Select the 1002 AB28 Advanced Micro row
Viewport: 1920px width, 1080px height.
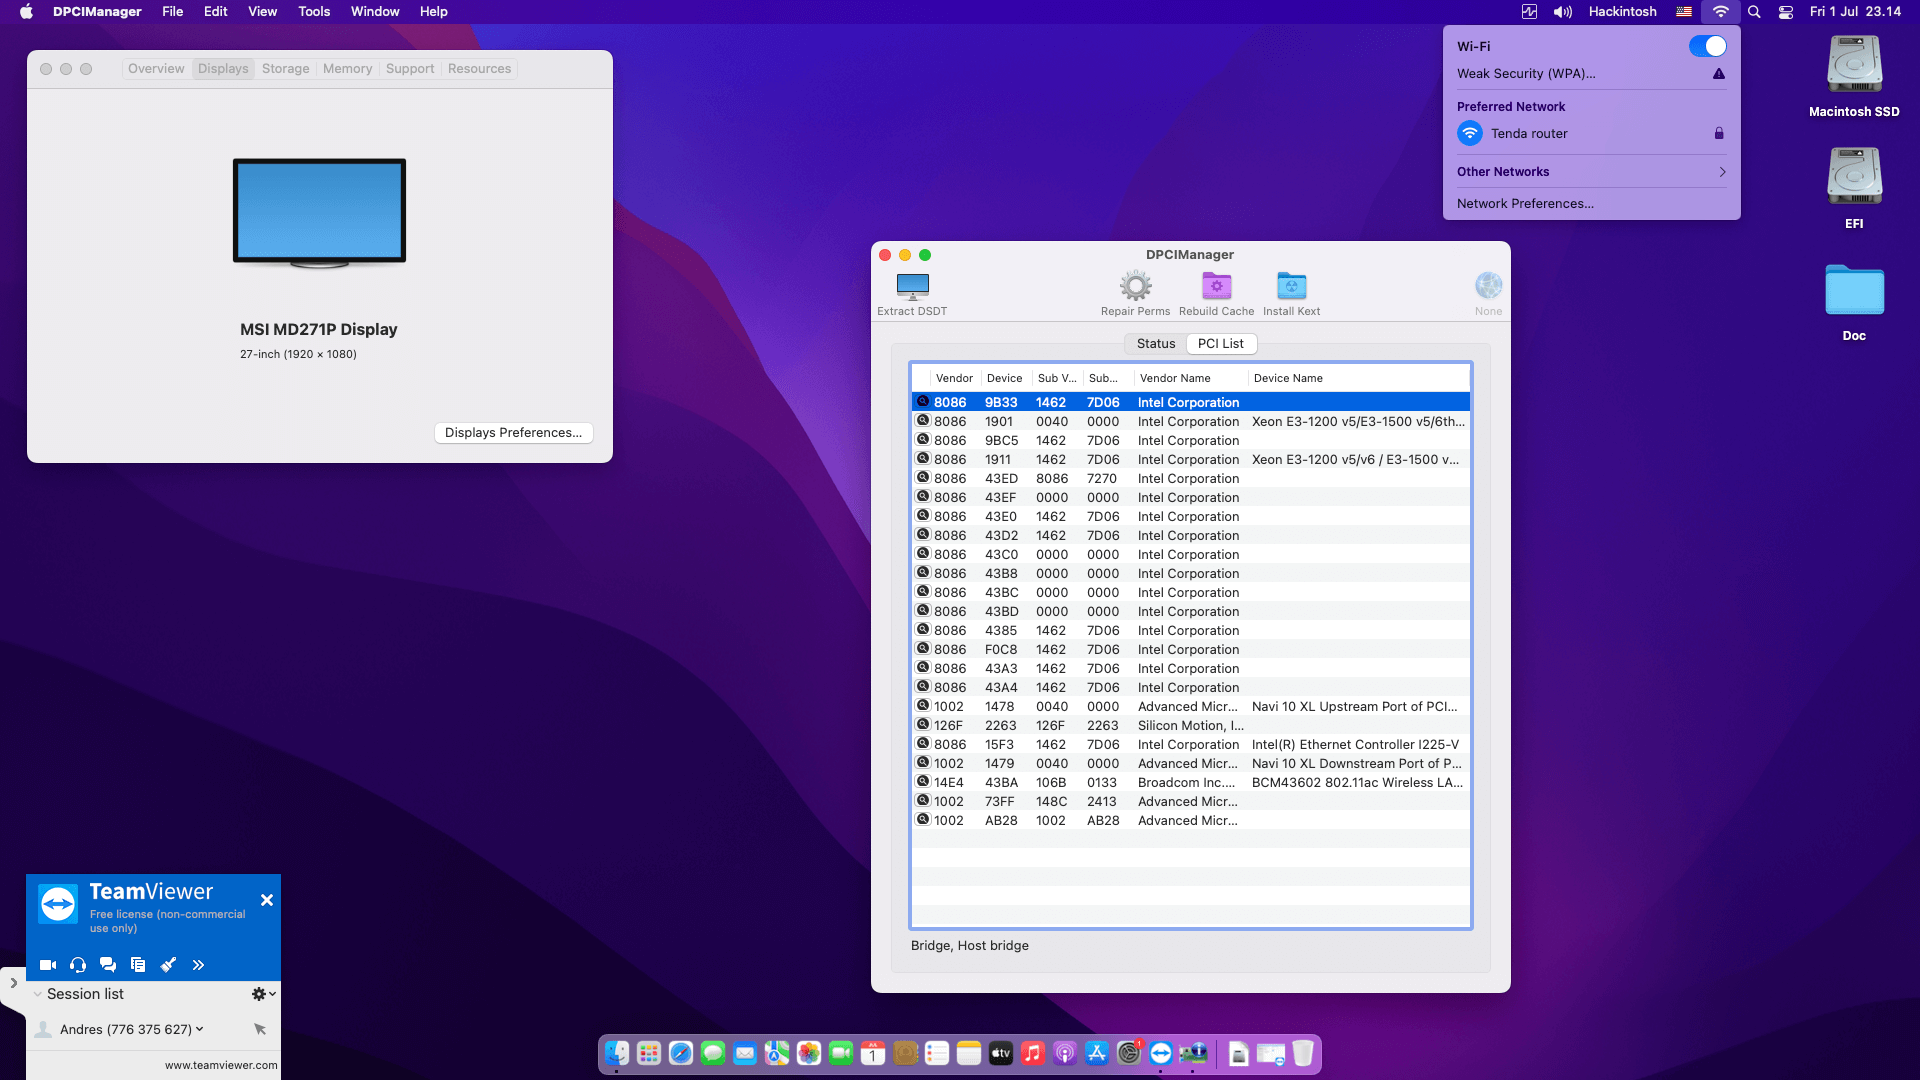pyautogui.click(x=1191, y=820)
